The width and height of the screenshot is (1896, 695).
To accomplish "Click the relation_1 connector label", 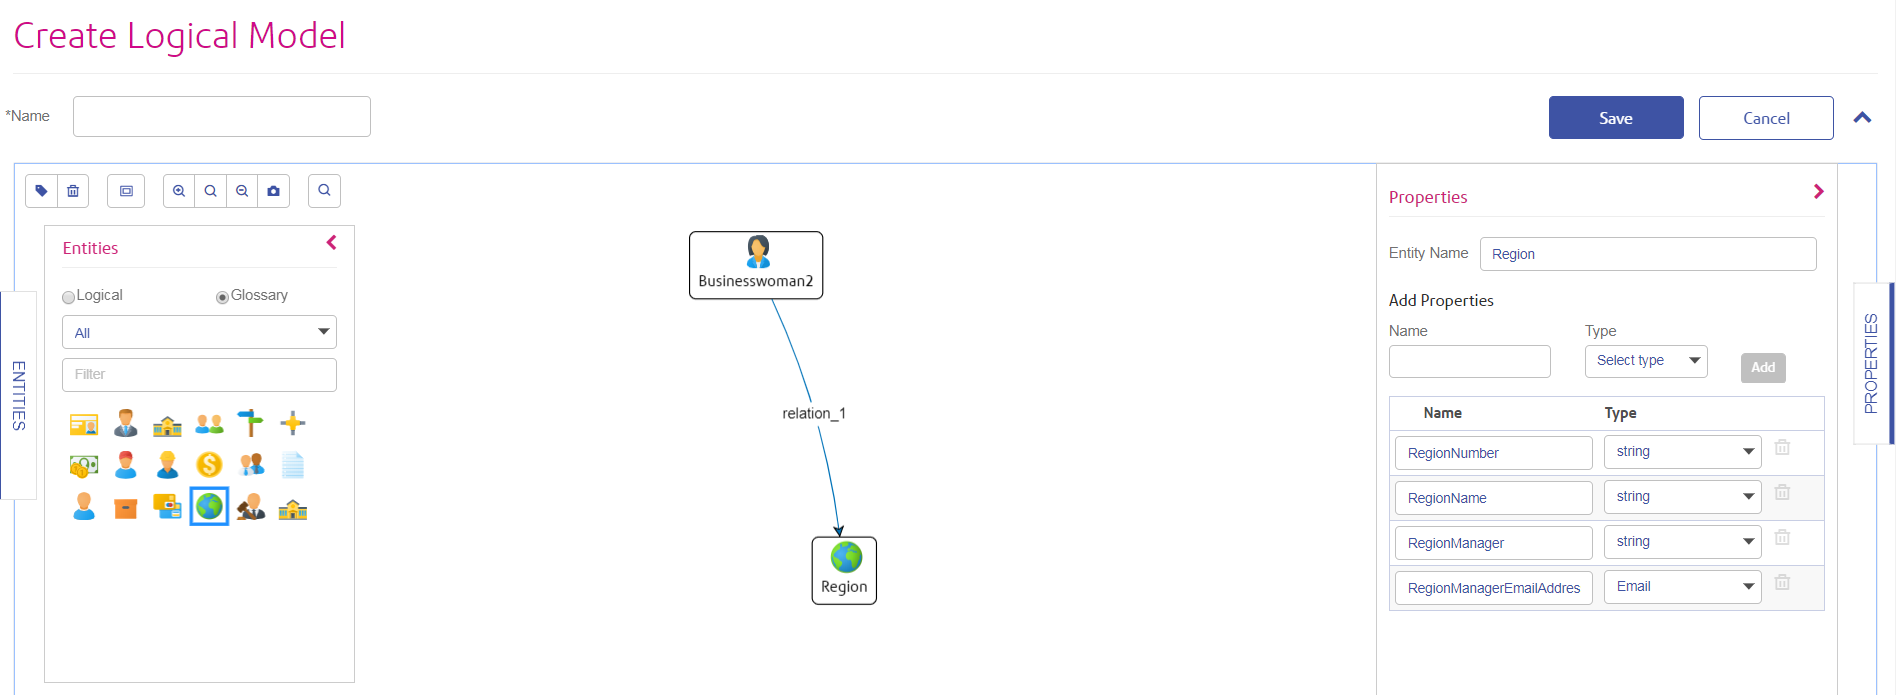I will tap(814, 414).
